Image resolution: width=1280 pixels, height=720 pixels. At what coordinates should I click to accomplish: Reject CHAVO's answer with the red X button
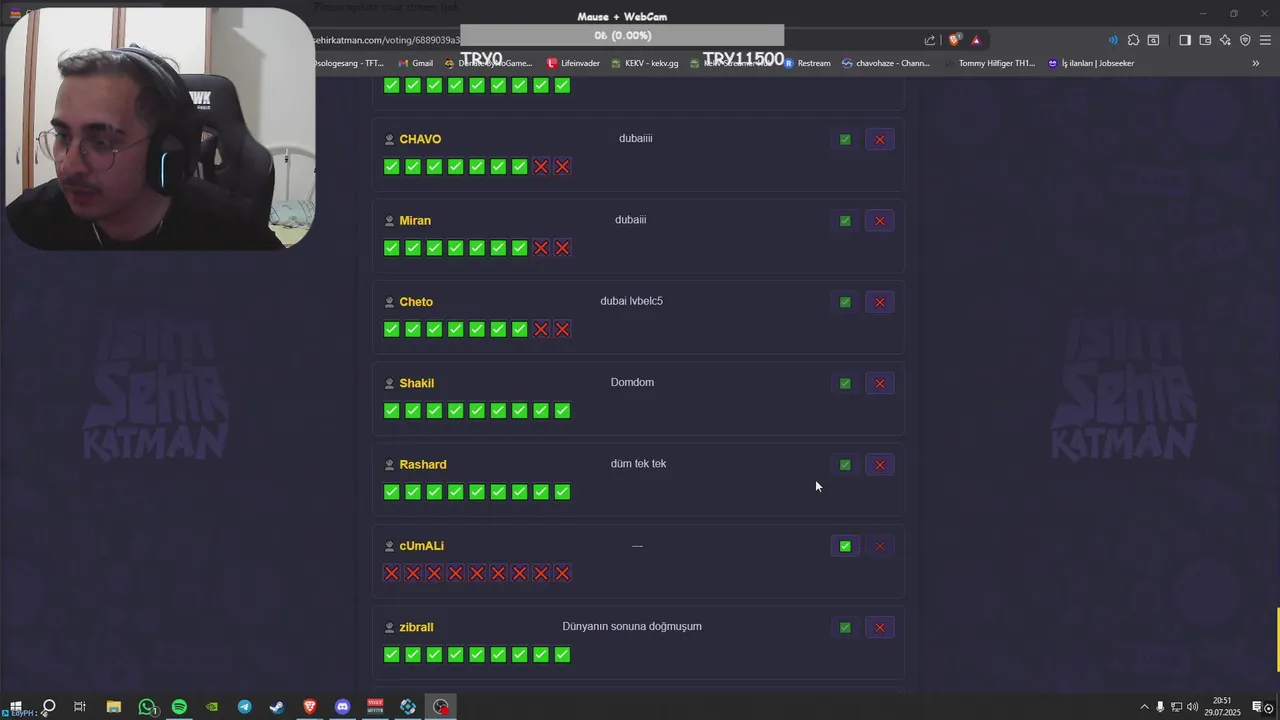880,139
